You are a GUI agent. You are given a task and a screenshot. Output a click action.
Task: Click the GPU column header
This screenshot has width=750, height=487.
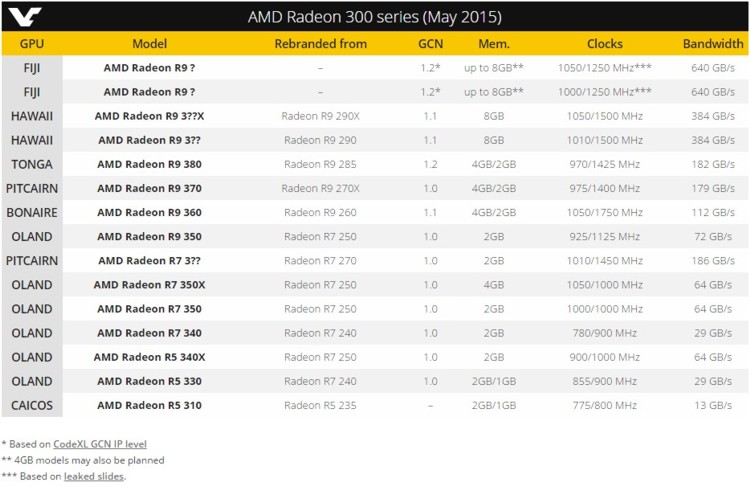[x=32, y=44]
